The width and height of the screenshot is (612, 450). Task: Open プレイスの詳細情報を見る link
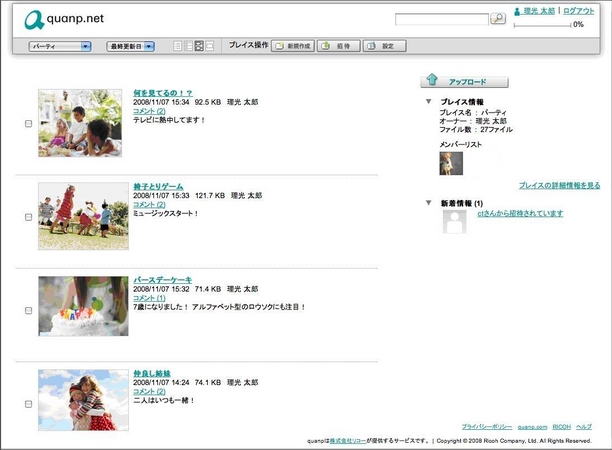click(x=559, y=186)
